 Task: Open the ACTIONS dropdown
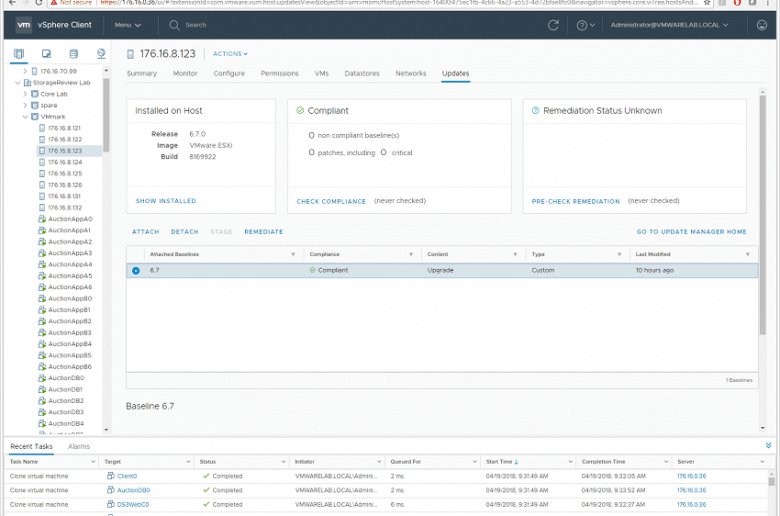point(230,54)
